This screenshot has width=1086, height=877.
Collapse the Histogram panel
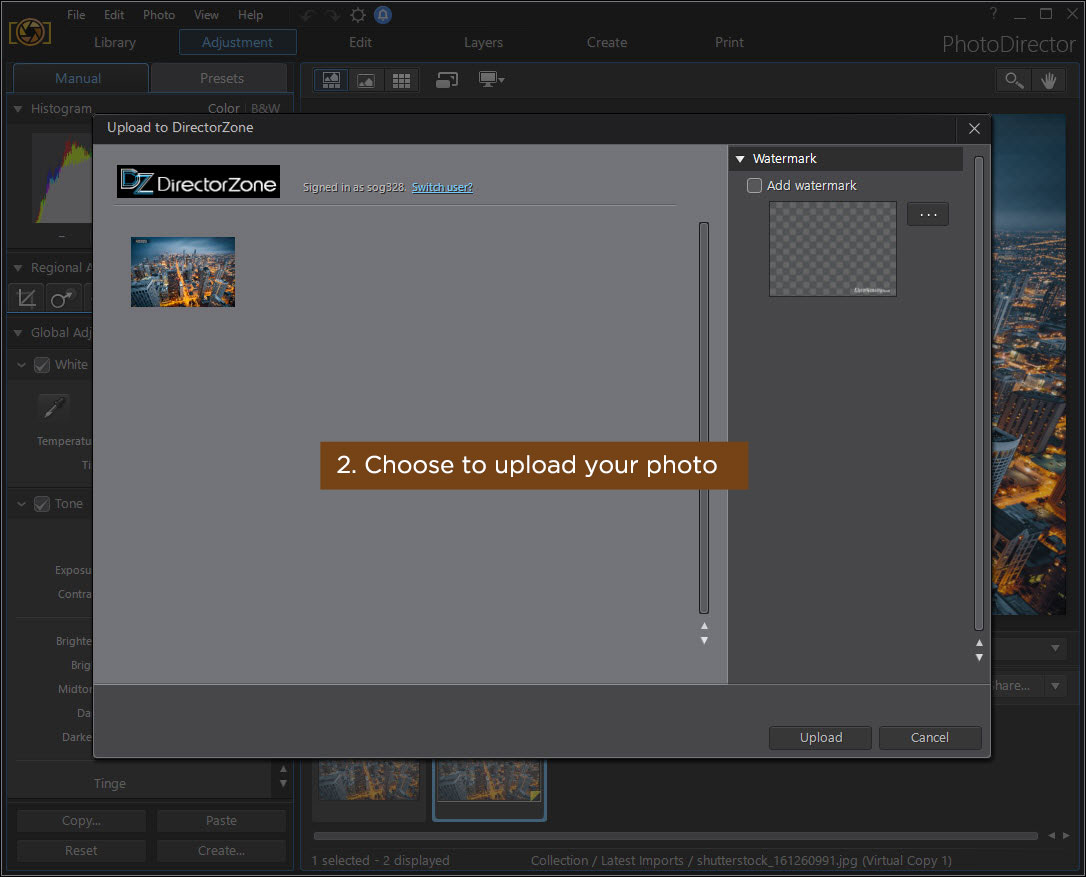tap(18, 109)
